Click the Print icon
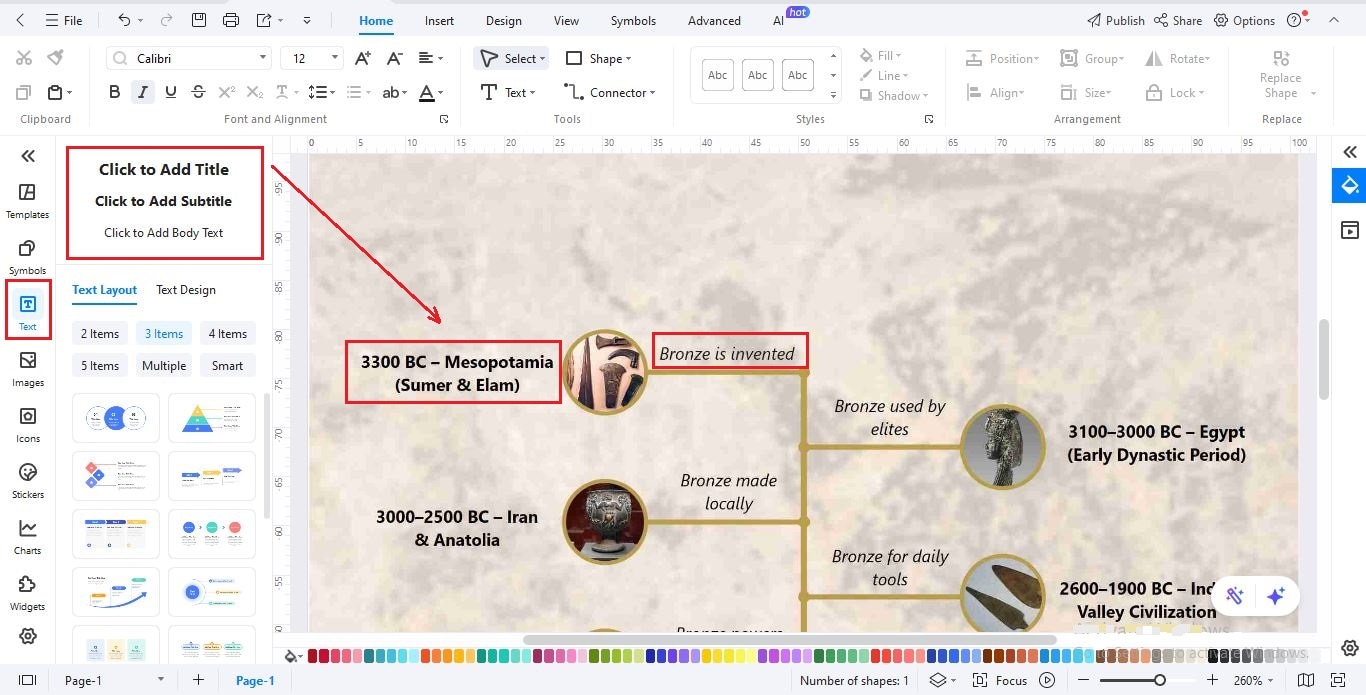 231,20
